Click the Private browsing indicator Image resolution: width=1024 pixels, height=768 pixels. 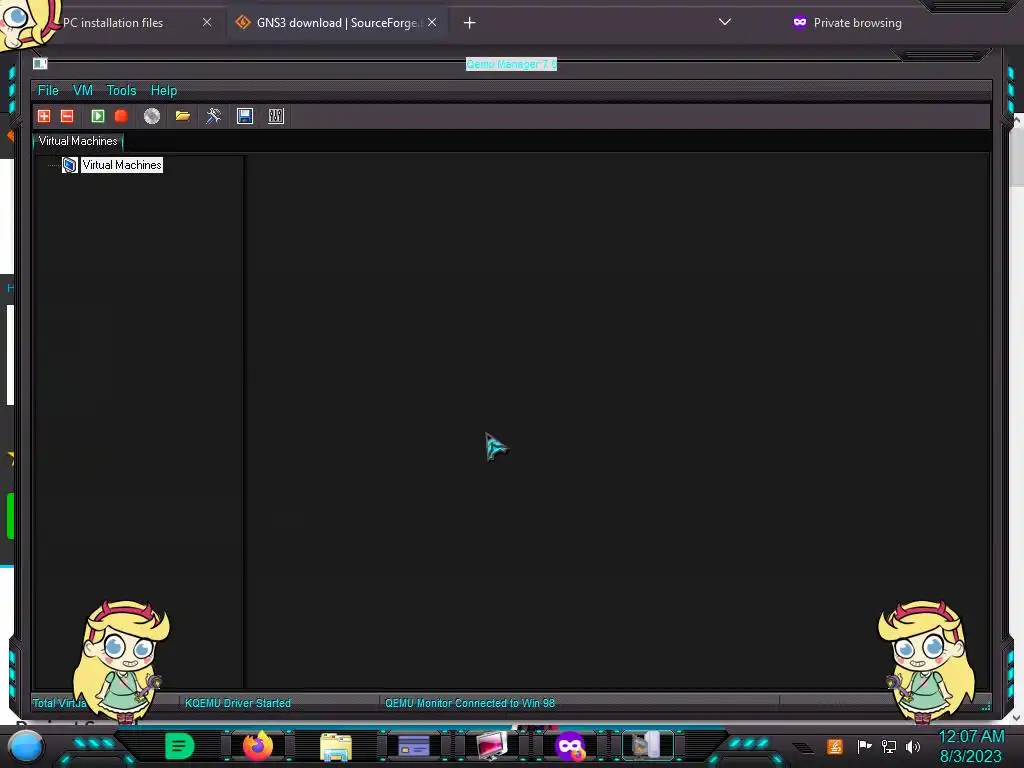[x=847, y=23]
